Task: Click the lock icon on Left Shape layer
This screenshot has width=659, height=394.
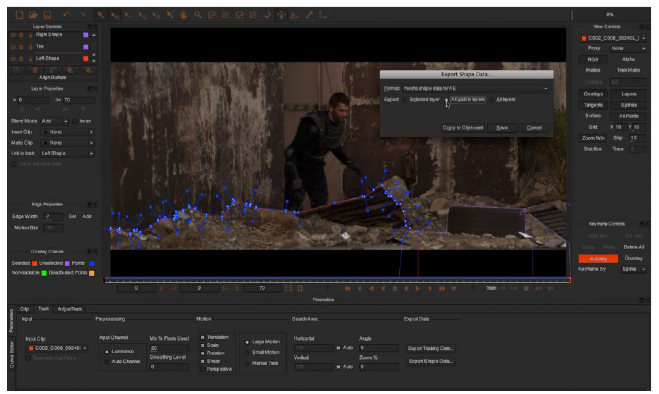Action: (x=30, y=58)
